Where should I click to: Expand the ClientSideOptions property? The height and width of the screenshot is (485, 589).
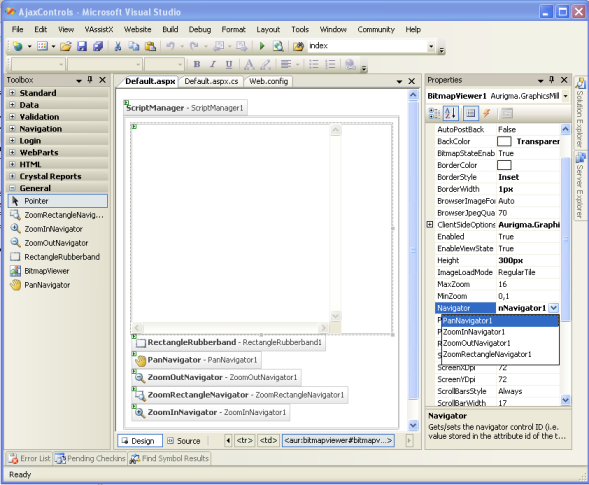[x=430, y=225]
